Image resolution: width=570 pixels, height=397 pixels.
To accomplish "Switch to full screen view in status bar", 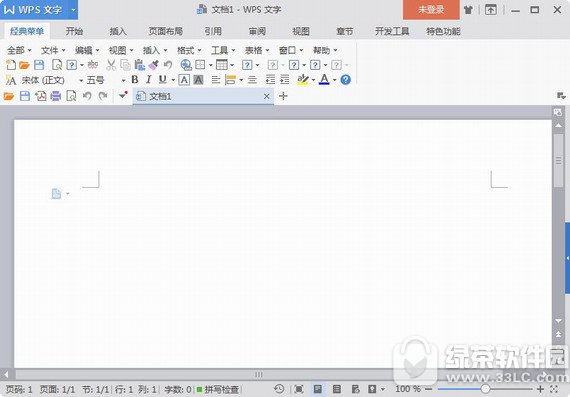I will coord(298,389).
